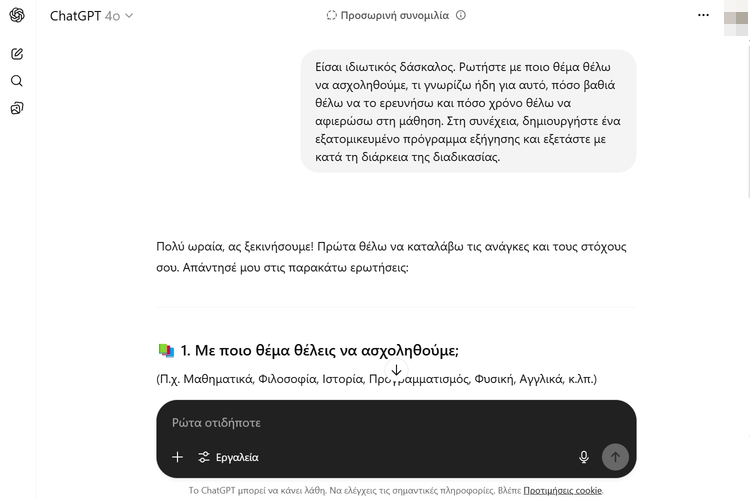Click the info icon beside Προσωρινή συνομιλία

(461, 15)
